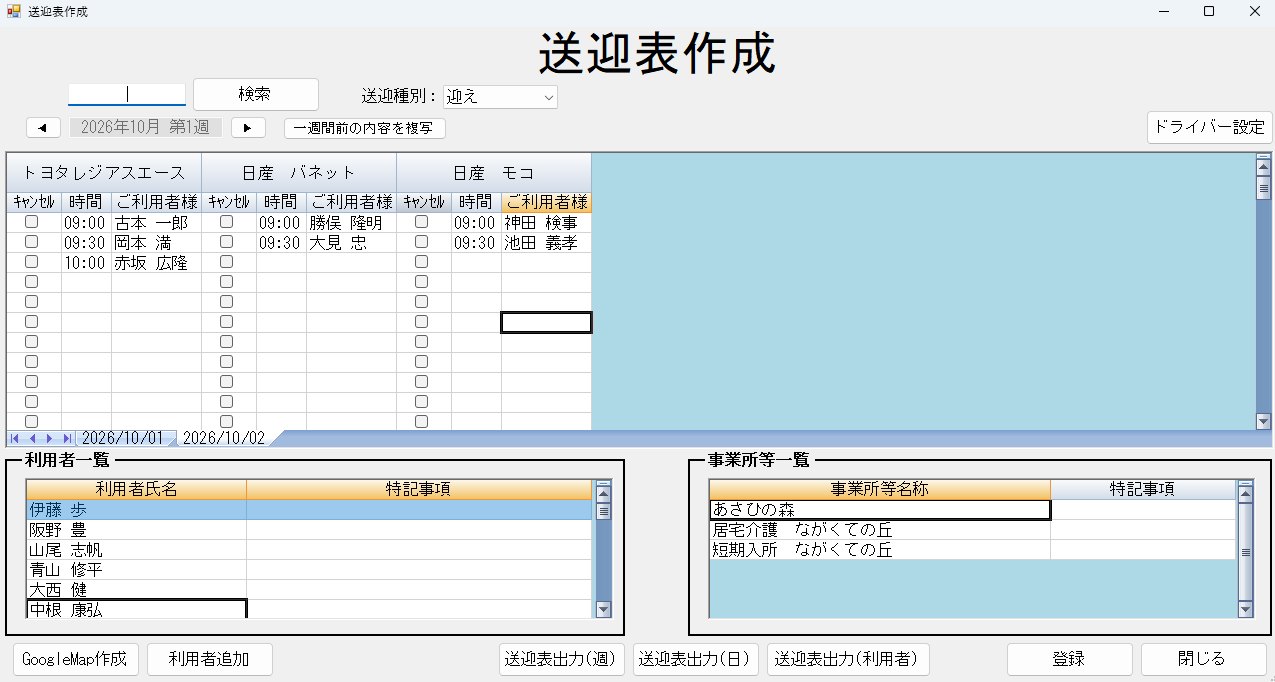
Task: Click 利用者一覧 list scrollbar down arrow
Action: (x=603, y=609)
